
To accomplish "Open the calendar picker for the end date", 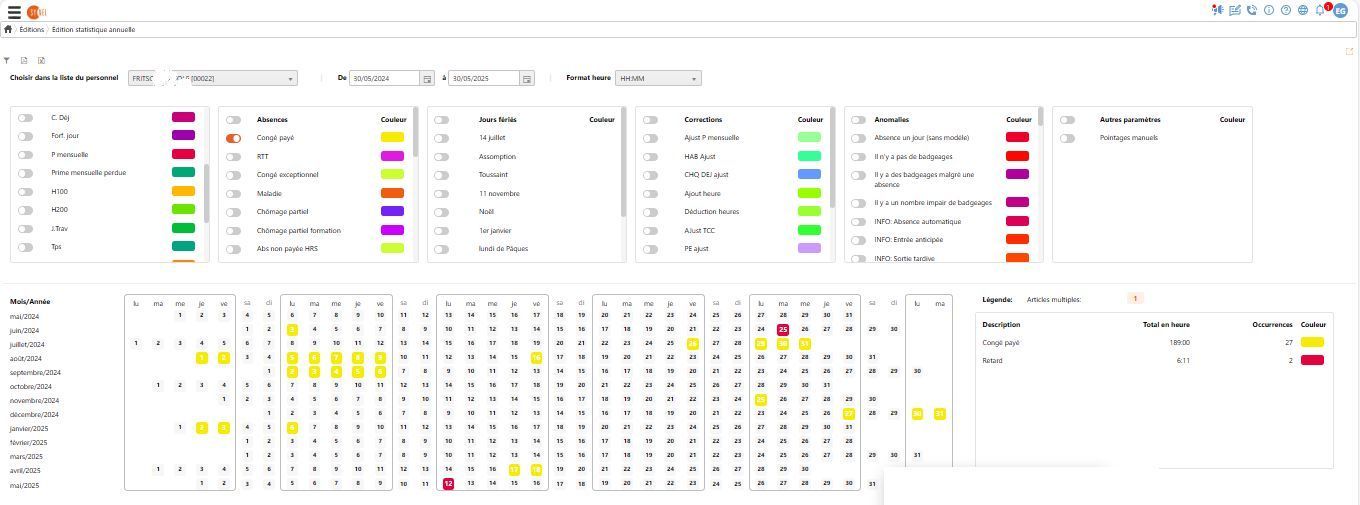I will click(527, 79).
